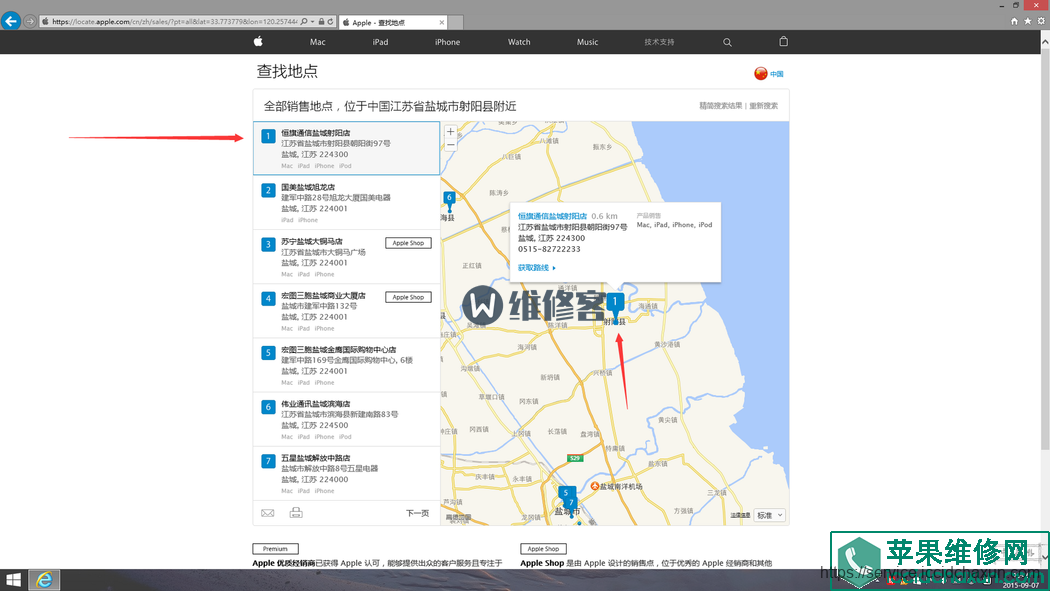
Task: Open 恒旗通信盐城射阳店 link in map popup
Action: click(x=552, y=216)
